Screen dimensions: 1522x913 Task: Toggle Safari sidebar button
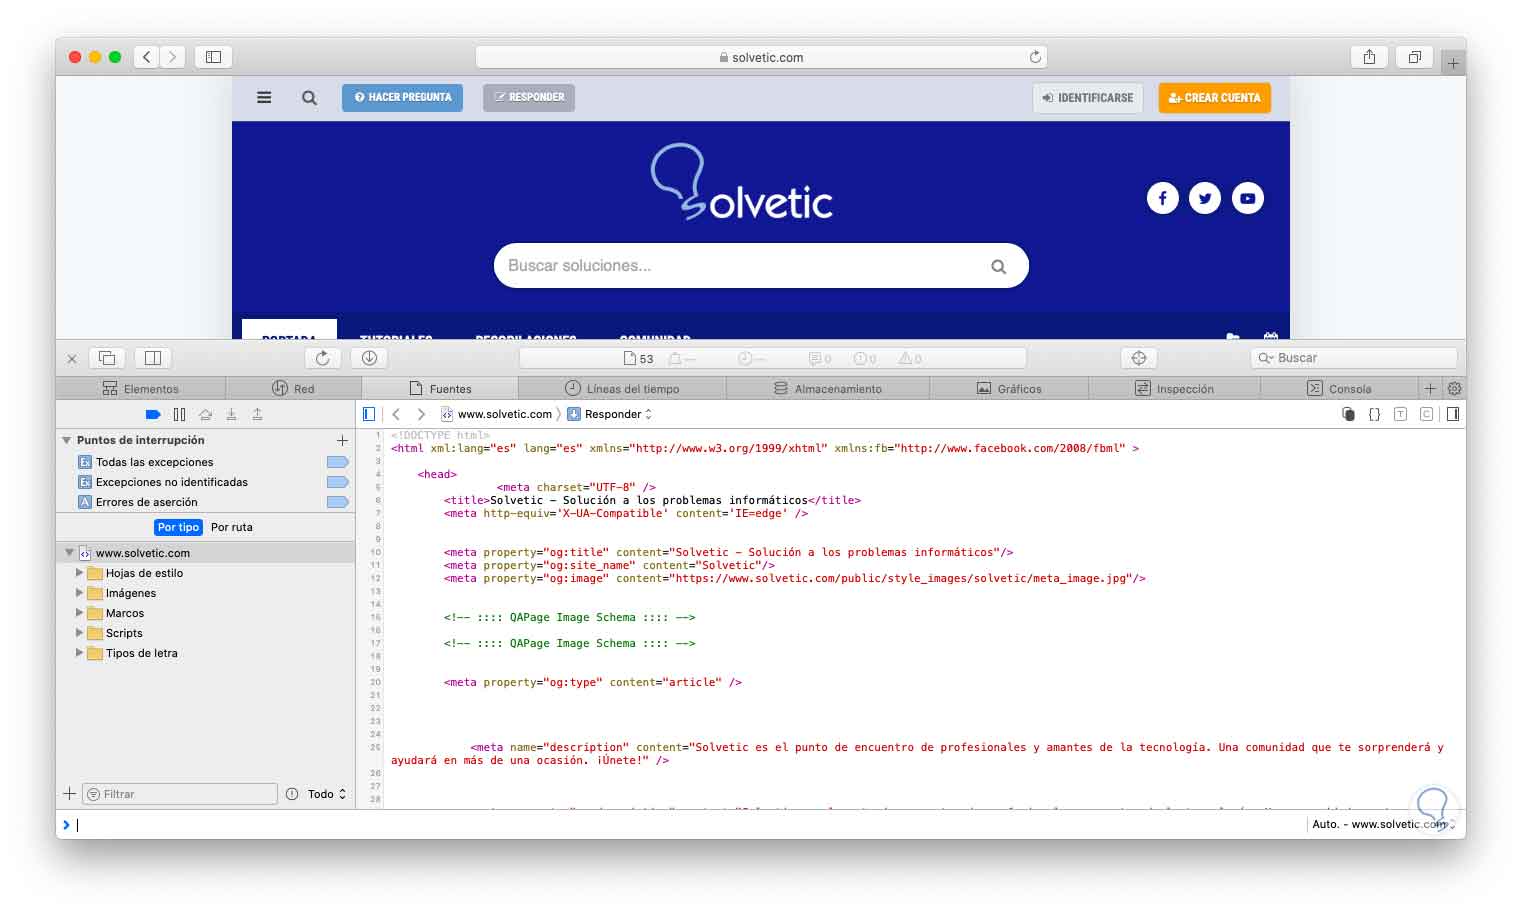click(x=213, y=57)
